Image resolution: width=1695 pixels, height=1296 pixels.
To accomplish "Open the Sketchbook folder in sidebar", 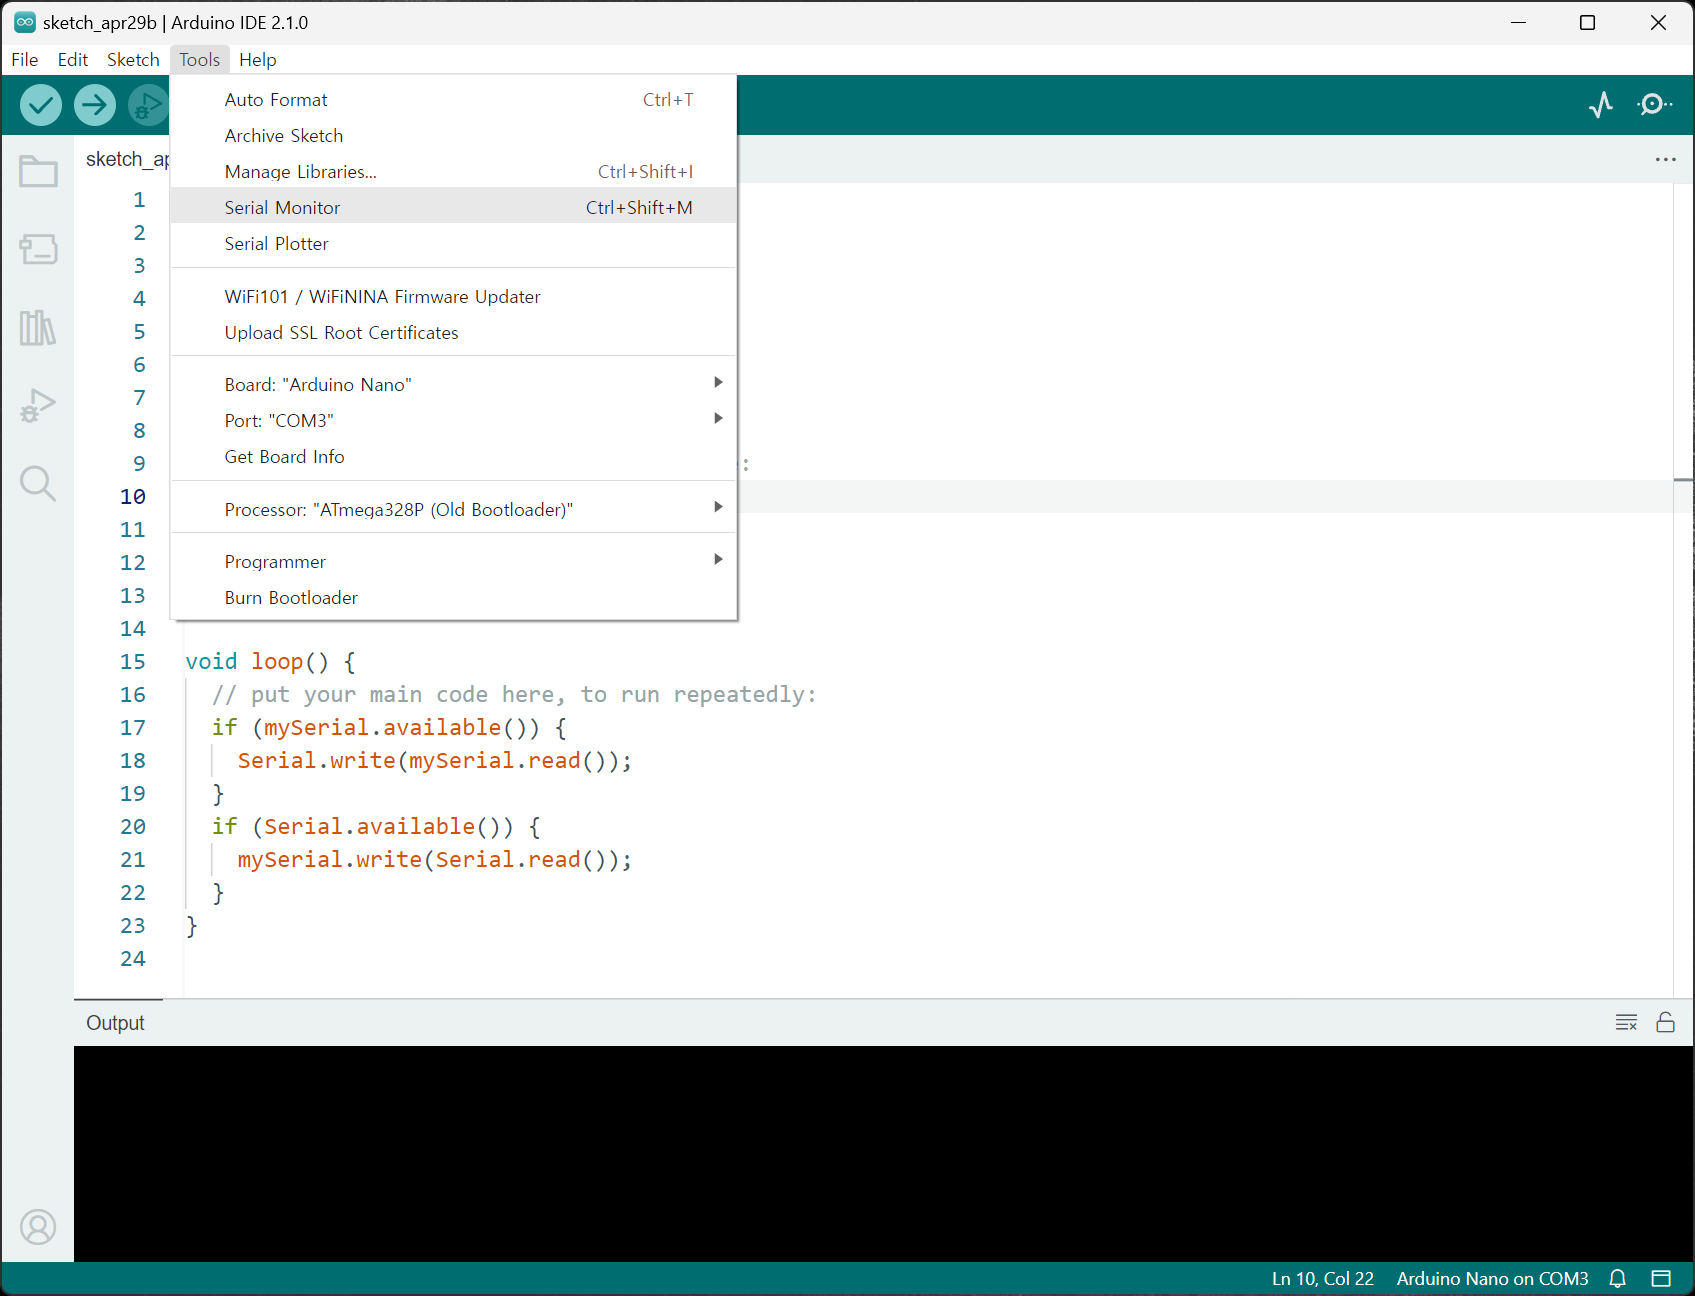I will click(38, 171).
